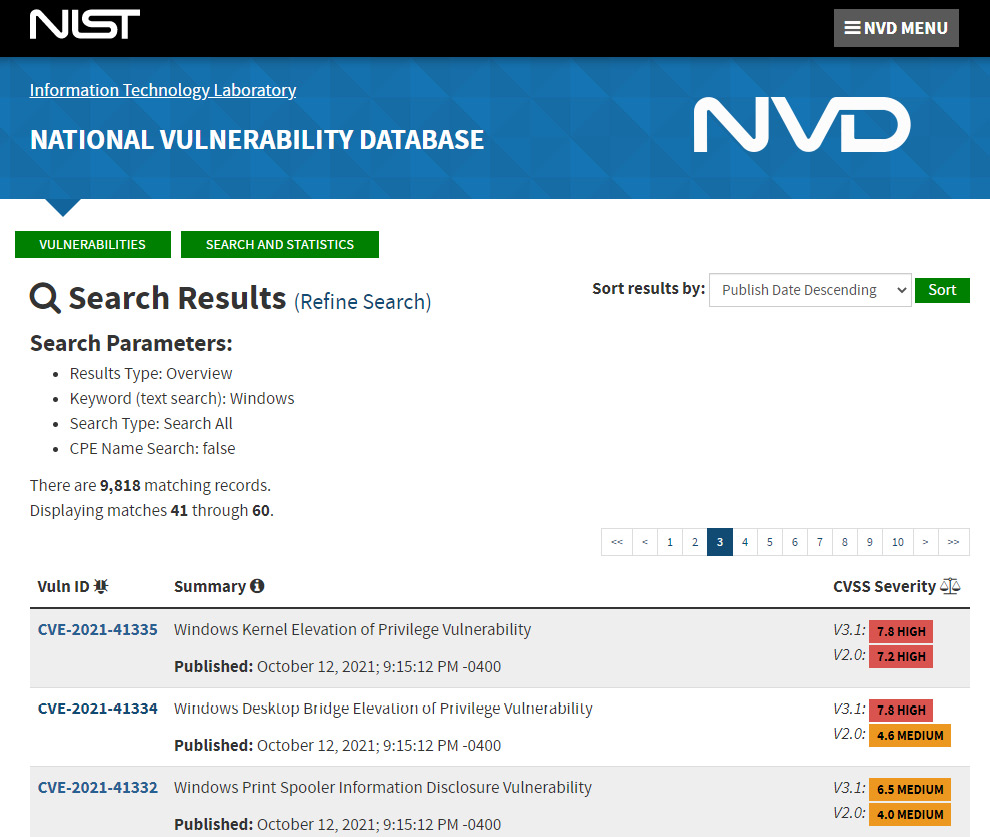Open the Information Technology Laboratory link
Image resolution: width=990 pixels, height=837 pixels.
tap(163, 90)
